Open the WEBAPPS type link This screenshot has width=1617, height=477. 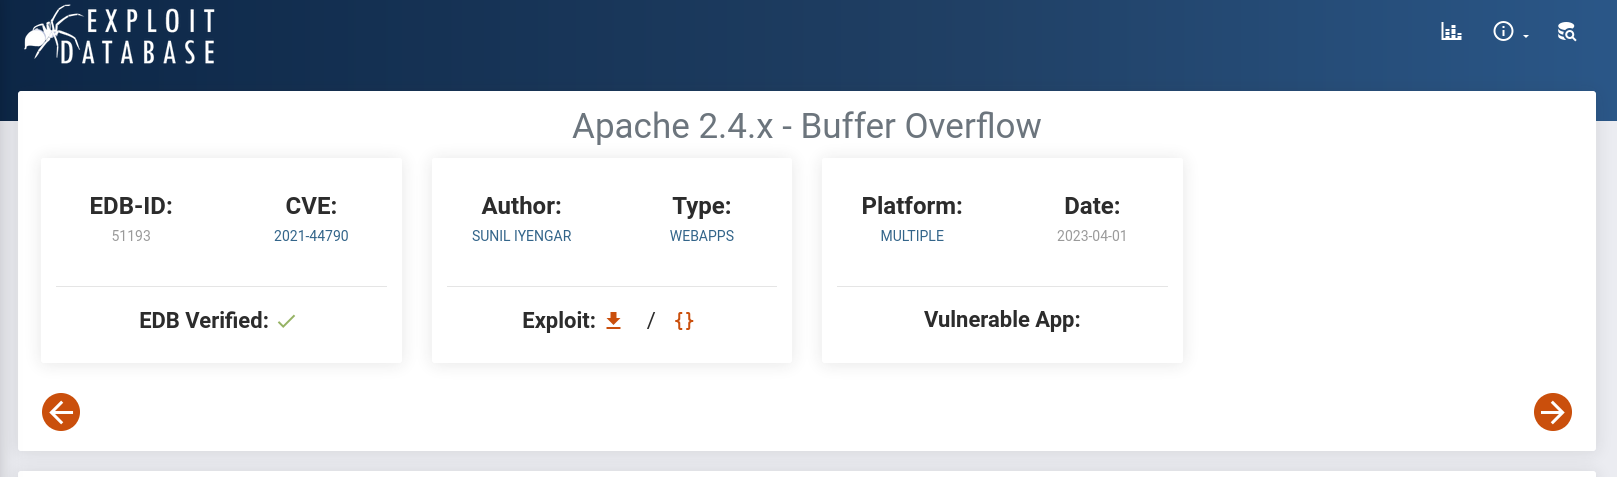[702, 236]
